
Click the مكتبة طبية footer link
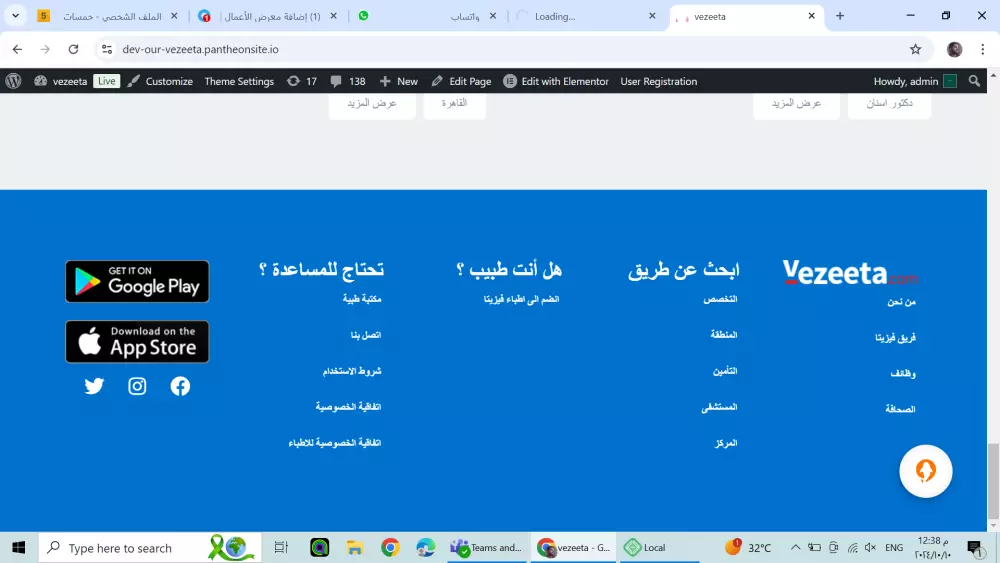click(362, 299)
